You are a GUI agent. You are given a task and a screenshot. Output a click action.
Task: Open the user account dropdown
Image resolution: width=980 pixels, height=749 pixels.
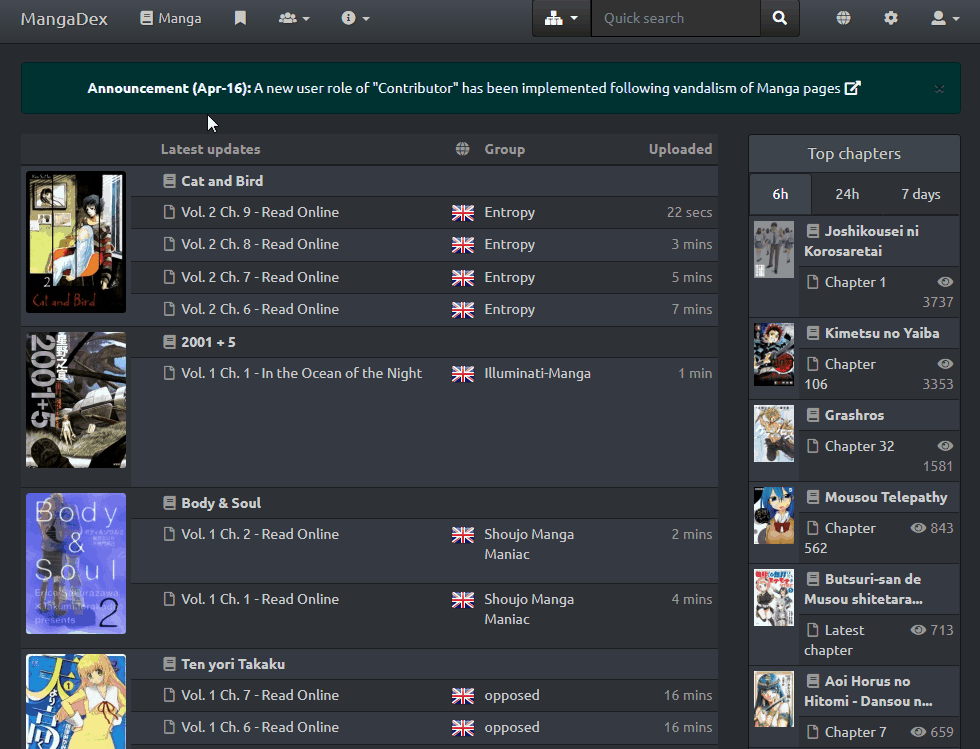coord(944,18)
